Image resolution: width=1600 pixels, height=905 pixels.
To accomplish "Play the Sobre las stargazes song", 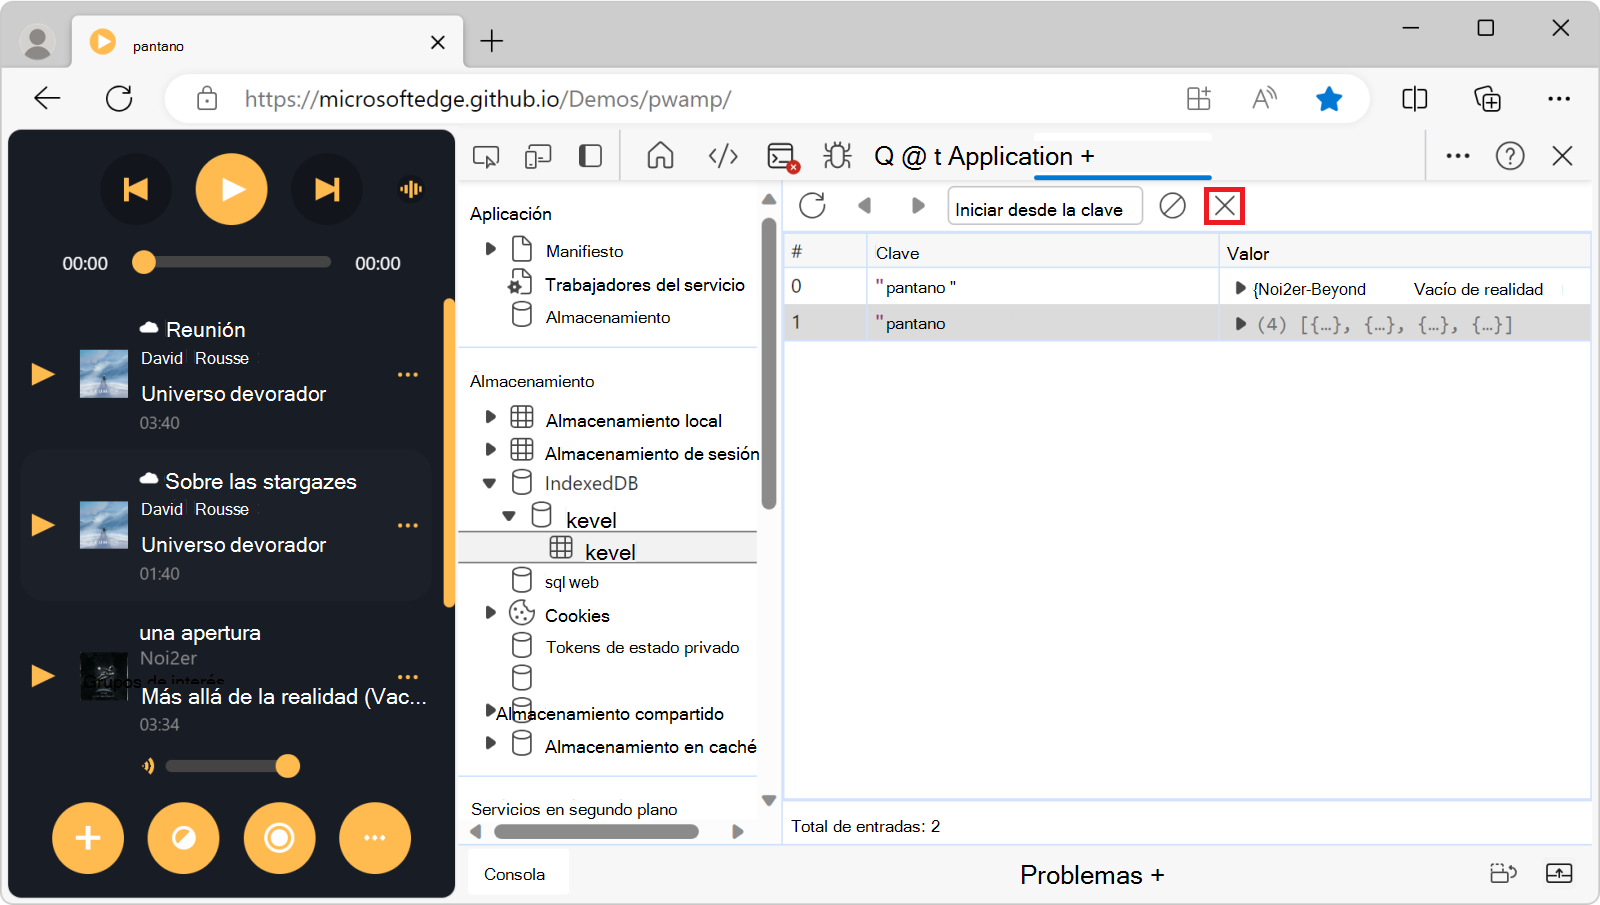I will pos(43,525).
